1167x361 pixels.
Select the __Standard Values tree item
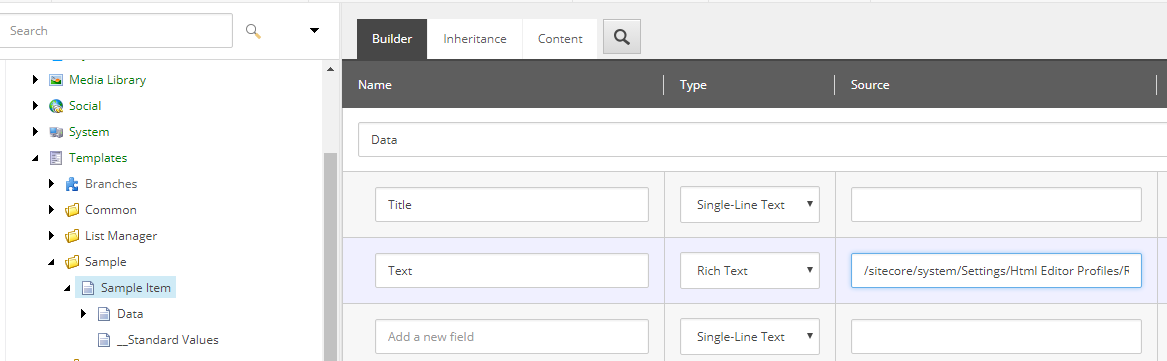168,340
